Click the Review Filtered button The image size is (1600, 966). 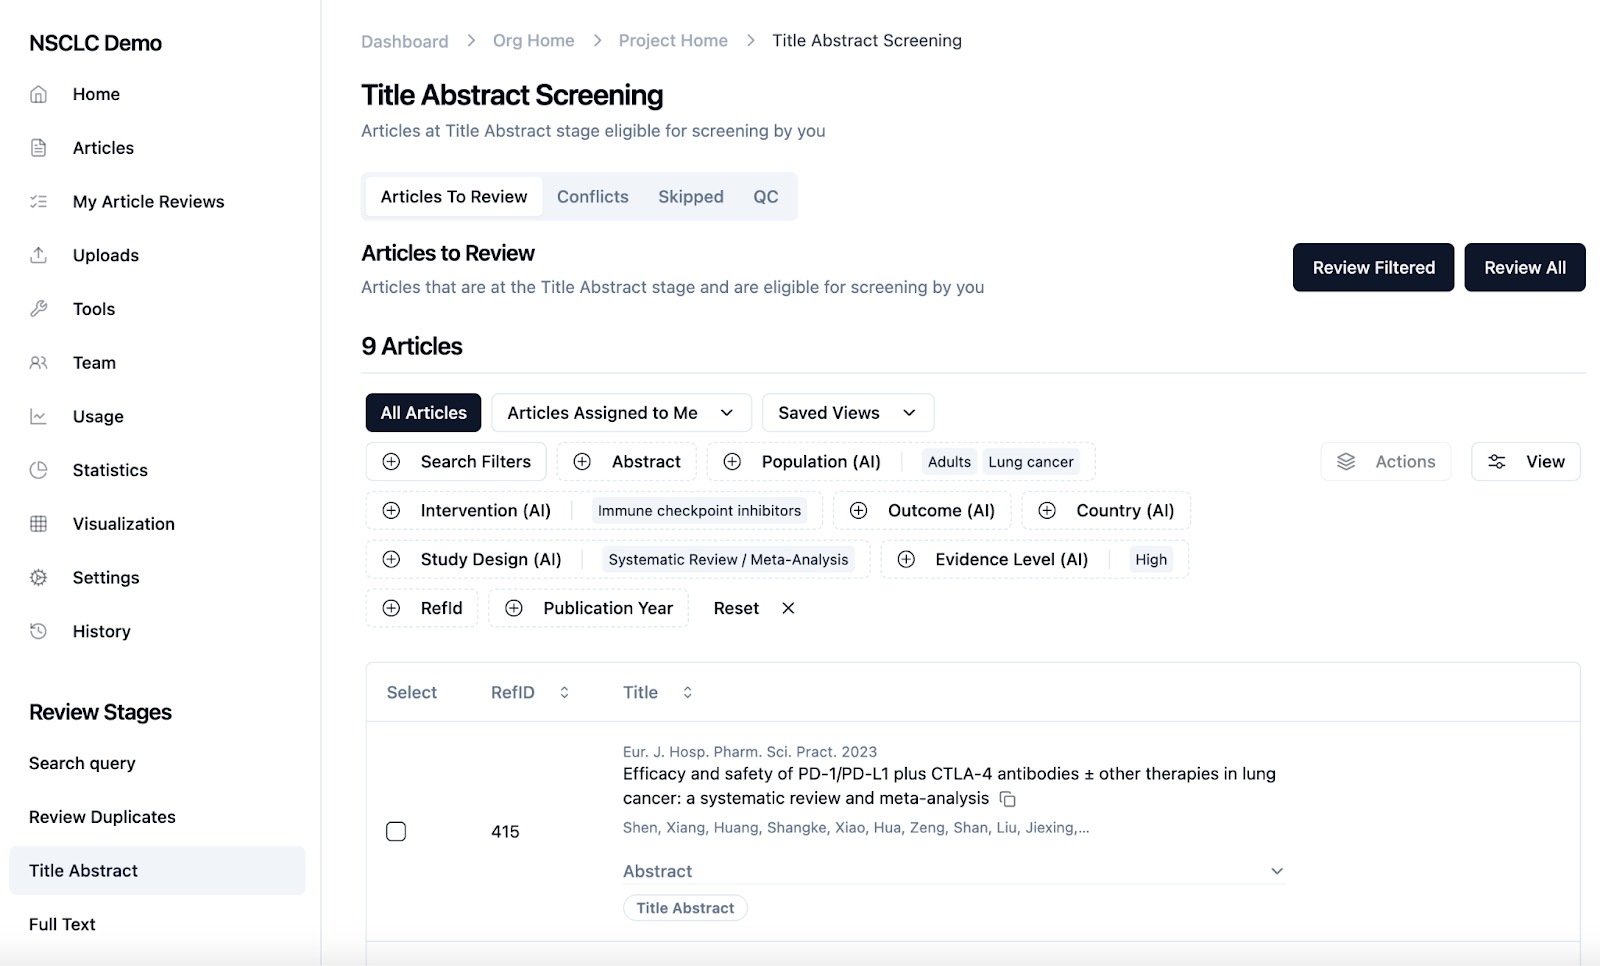(x=1373, y=268)
